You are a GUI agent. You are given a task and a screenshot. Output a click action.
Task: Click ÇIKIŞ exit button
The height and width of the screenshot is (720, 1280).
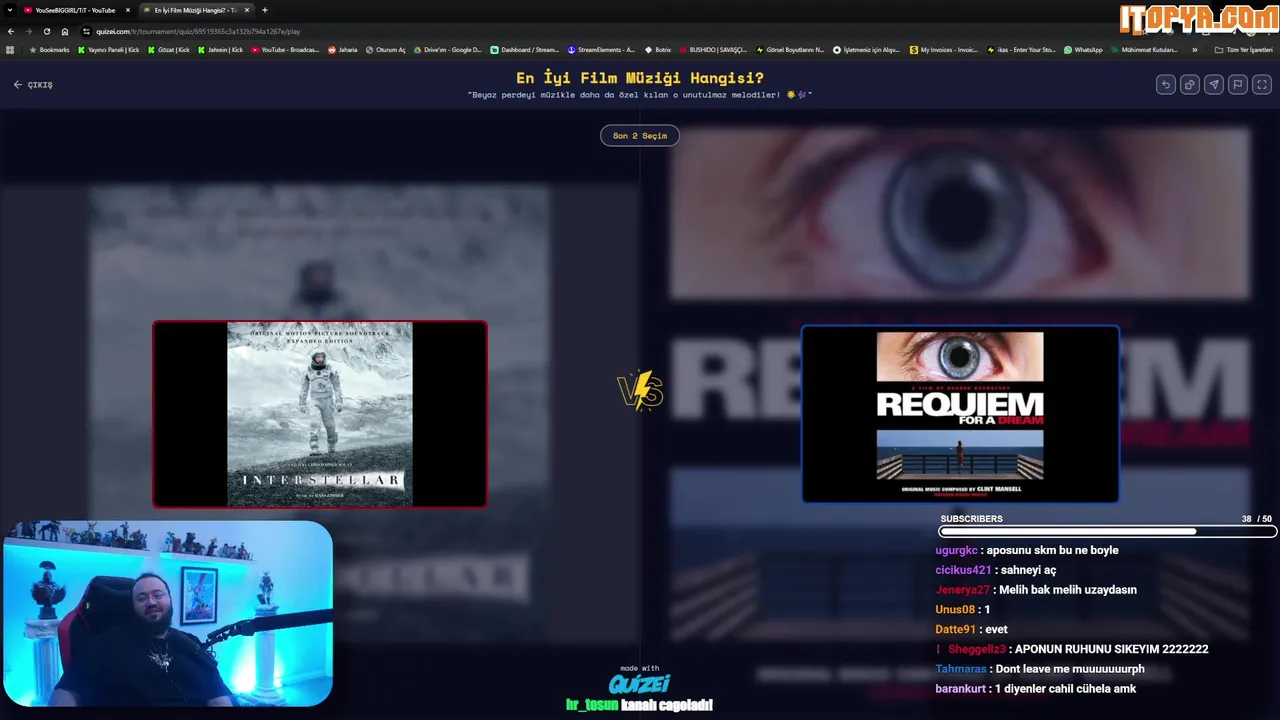click(33, 85)
